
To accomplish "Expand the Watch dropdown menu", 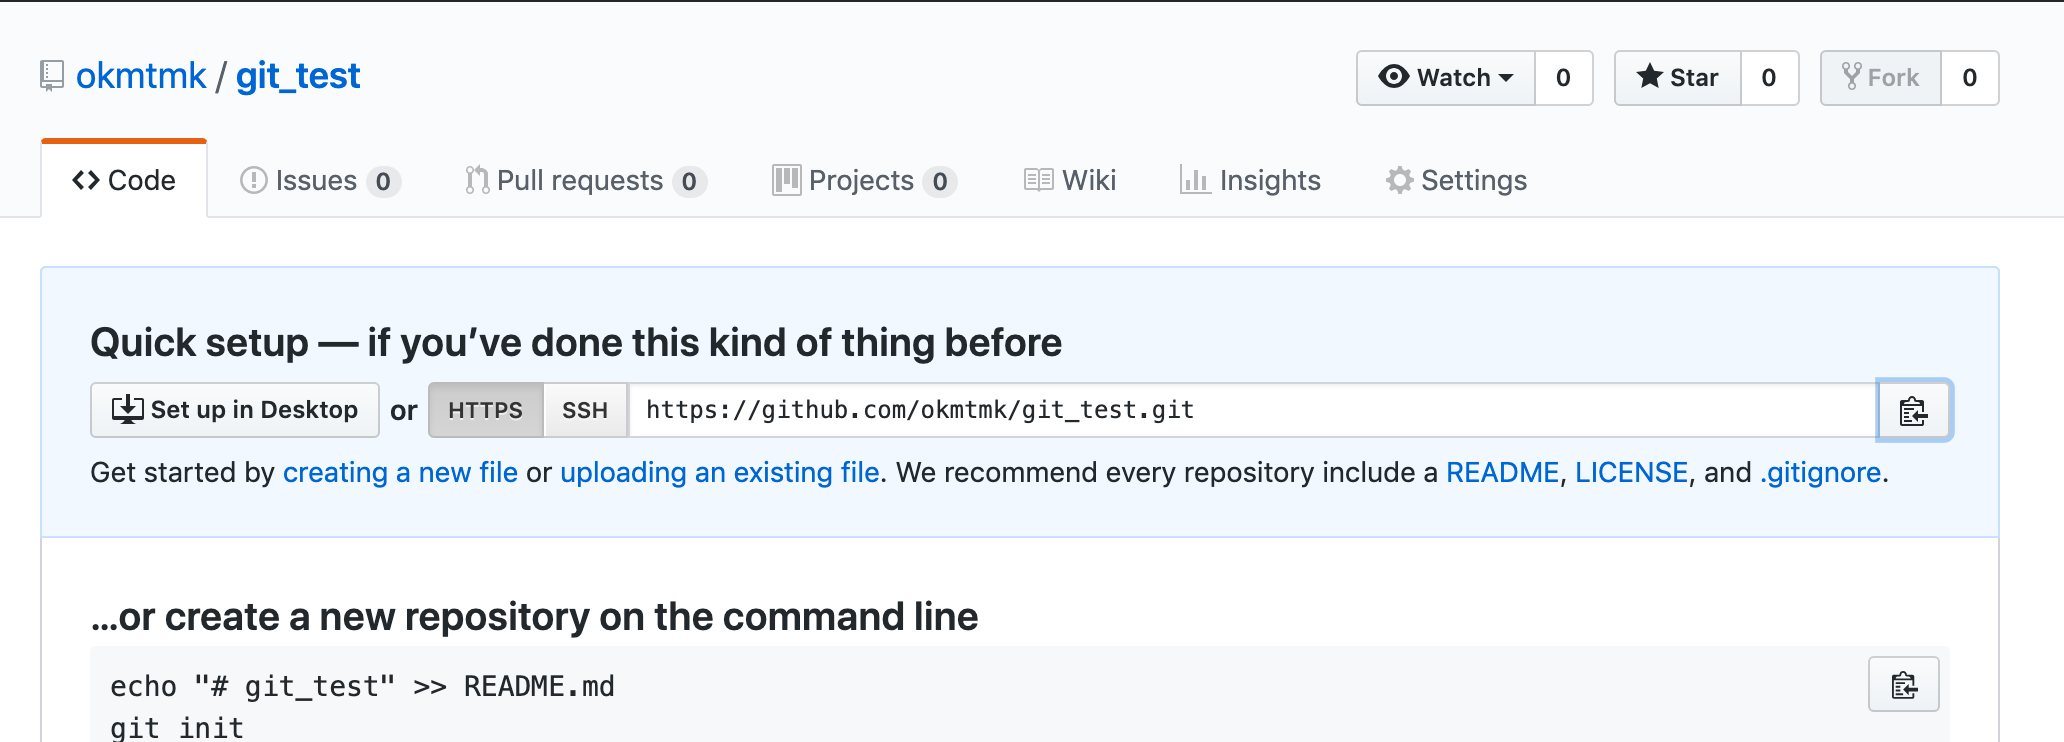I will point(1446,78).
